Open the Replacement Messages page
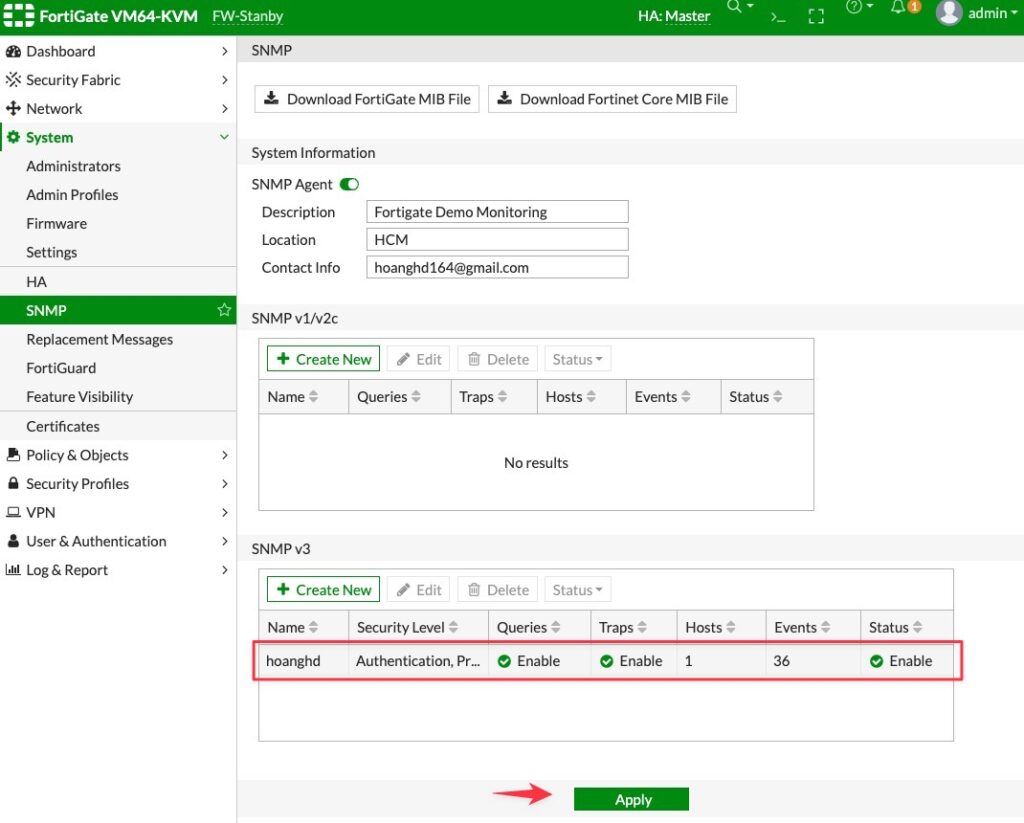The width and height of the screenshot is (1024, 823). 99,339
